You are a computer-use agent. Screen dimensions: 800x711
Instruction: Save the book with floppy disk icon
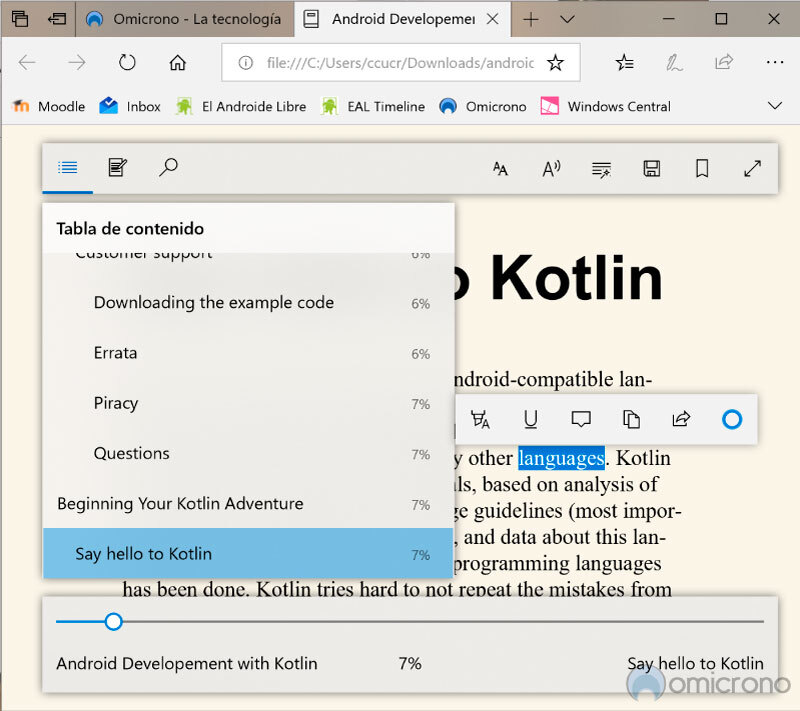[652, 168]
